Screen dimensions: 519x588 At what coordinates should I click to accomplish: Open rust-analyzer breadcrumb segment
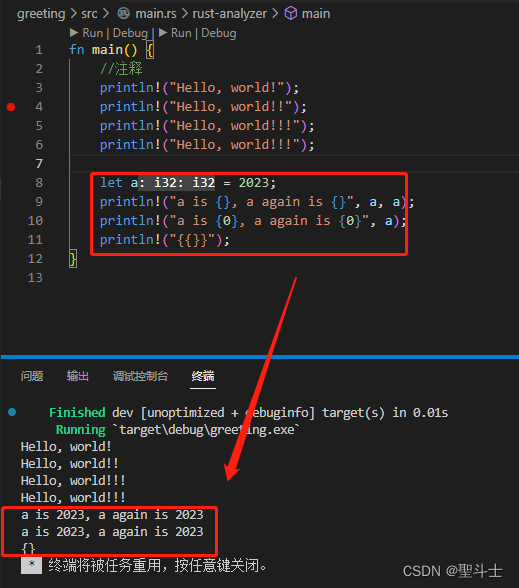point(230,14)
